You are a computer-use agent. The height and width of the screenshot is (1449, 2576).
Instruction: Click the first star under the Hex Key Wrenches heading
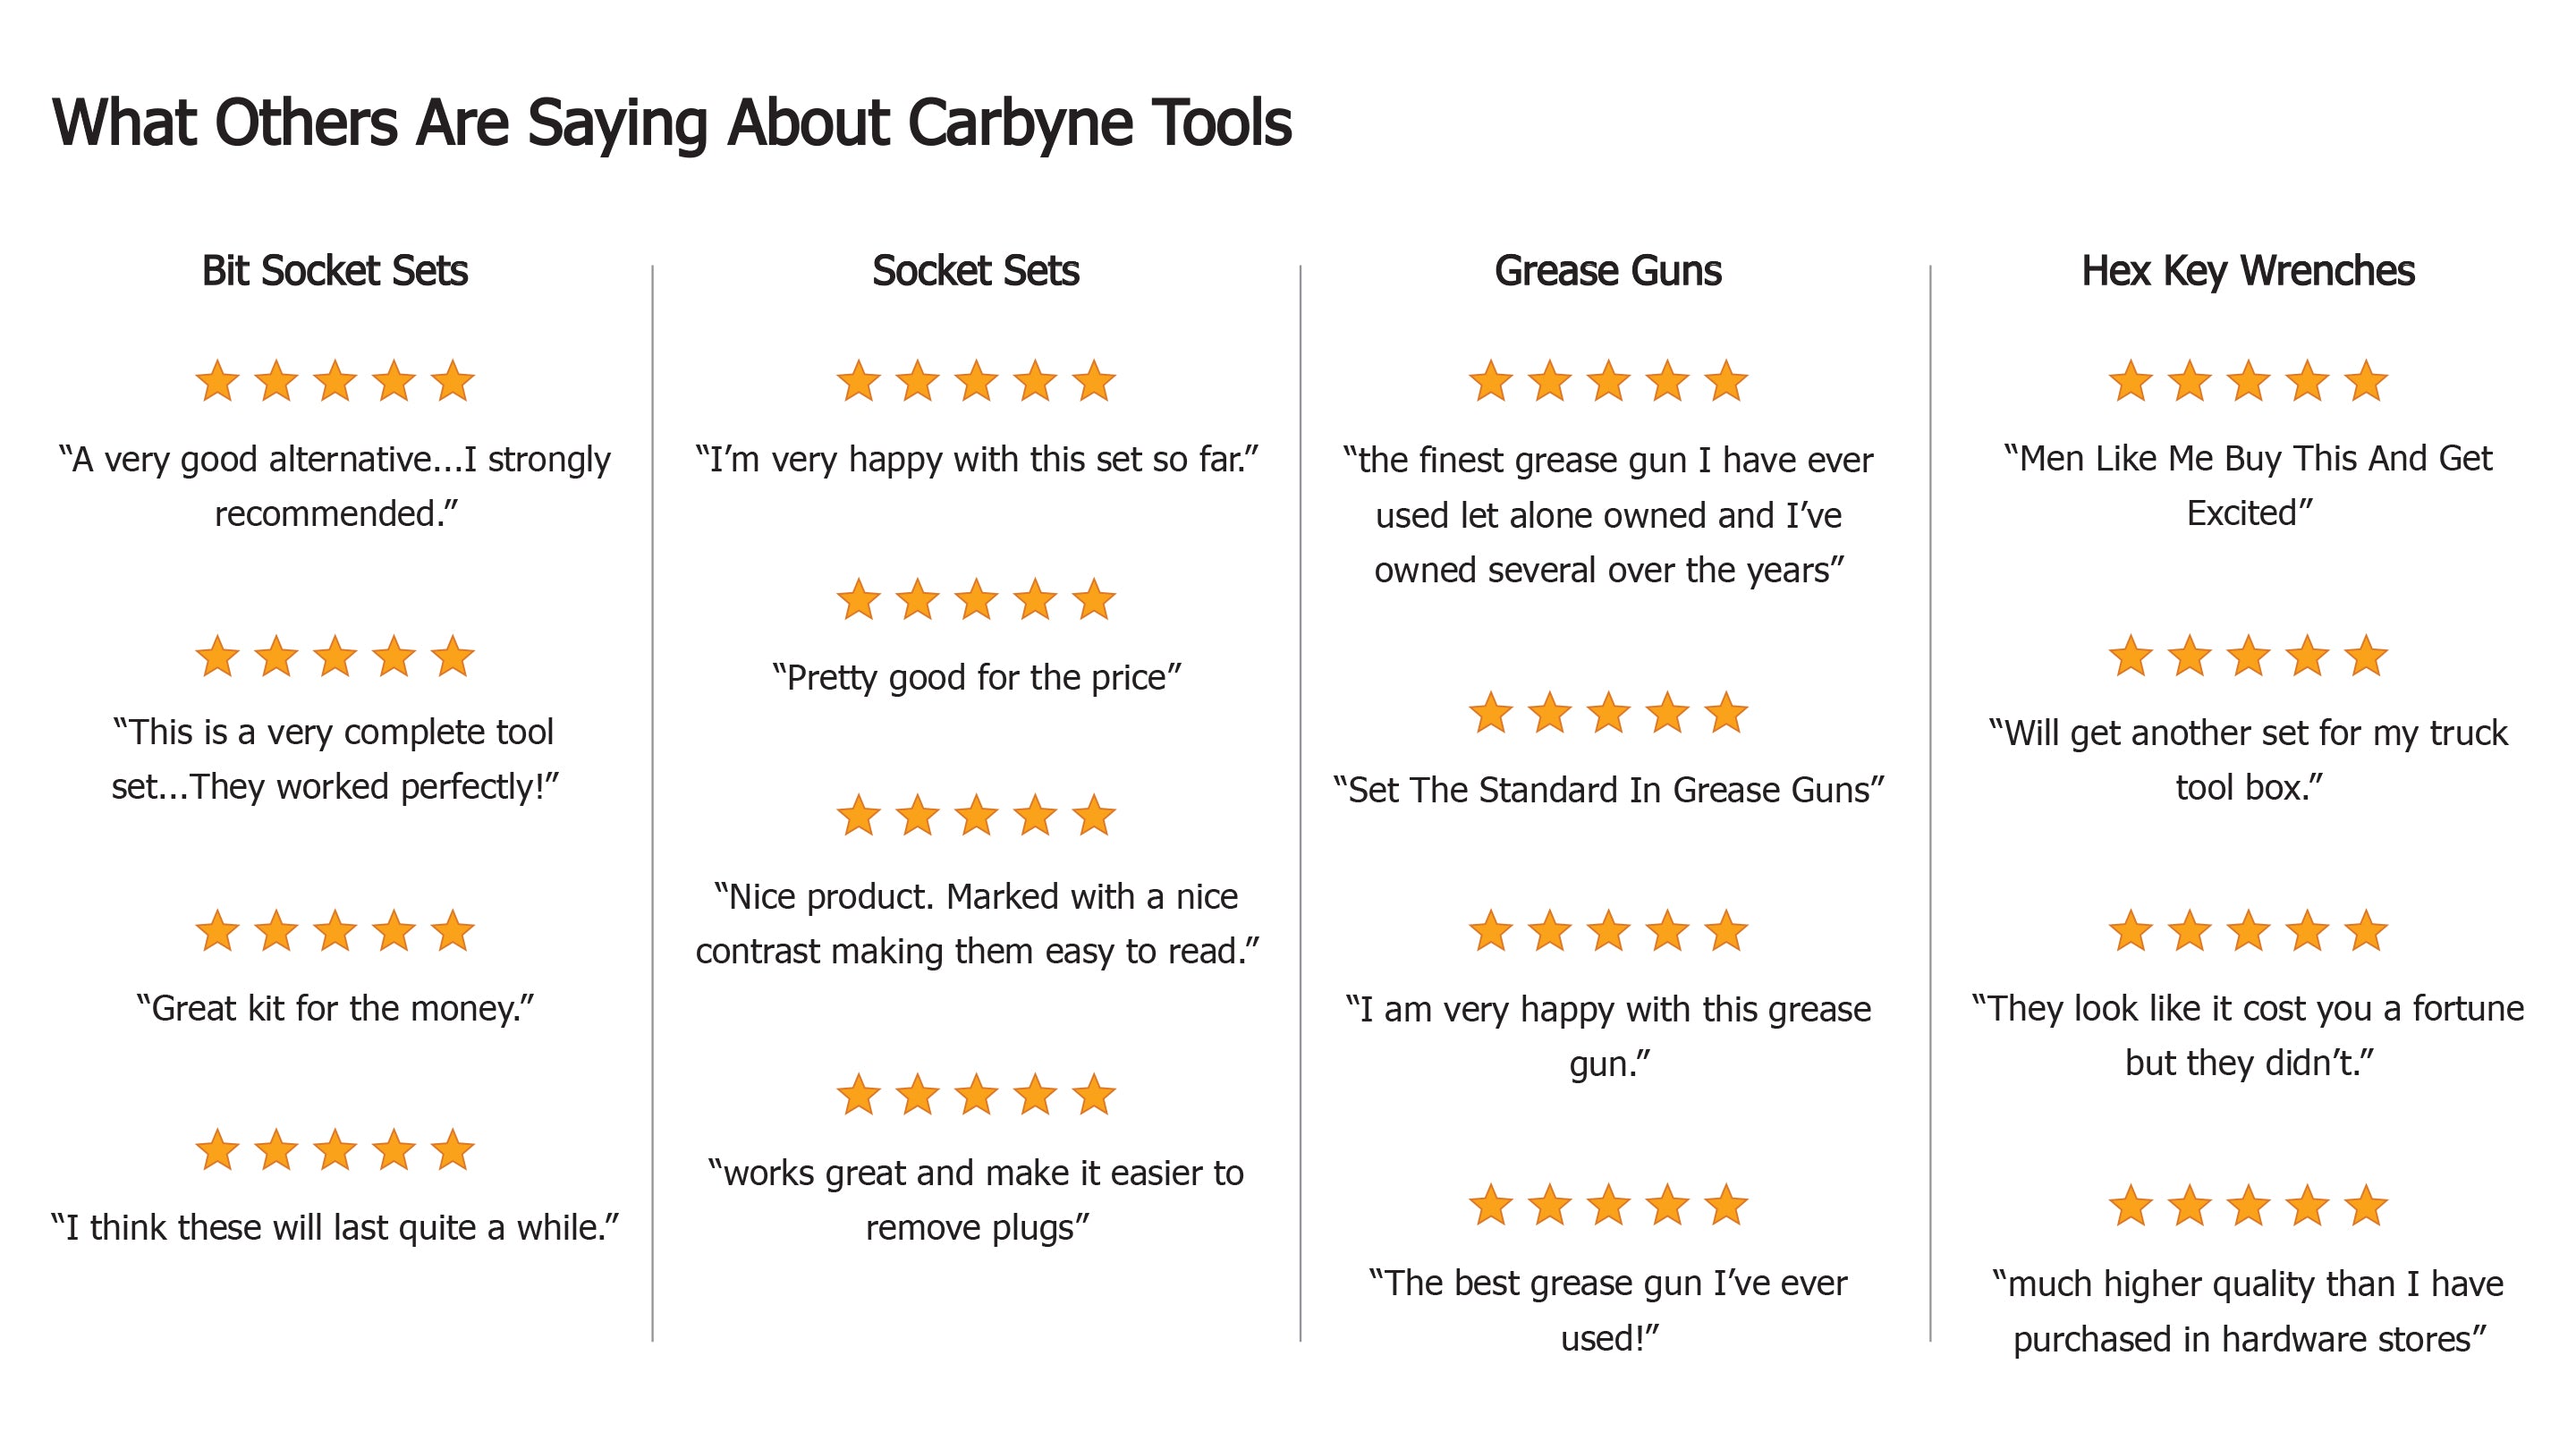point(2130,382)
